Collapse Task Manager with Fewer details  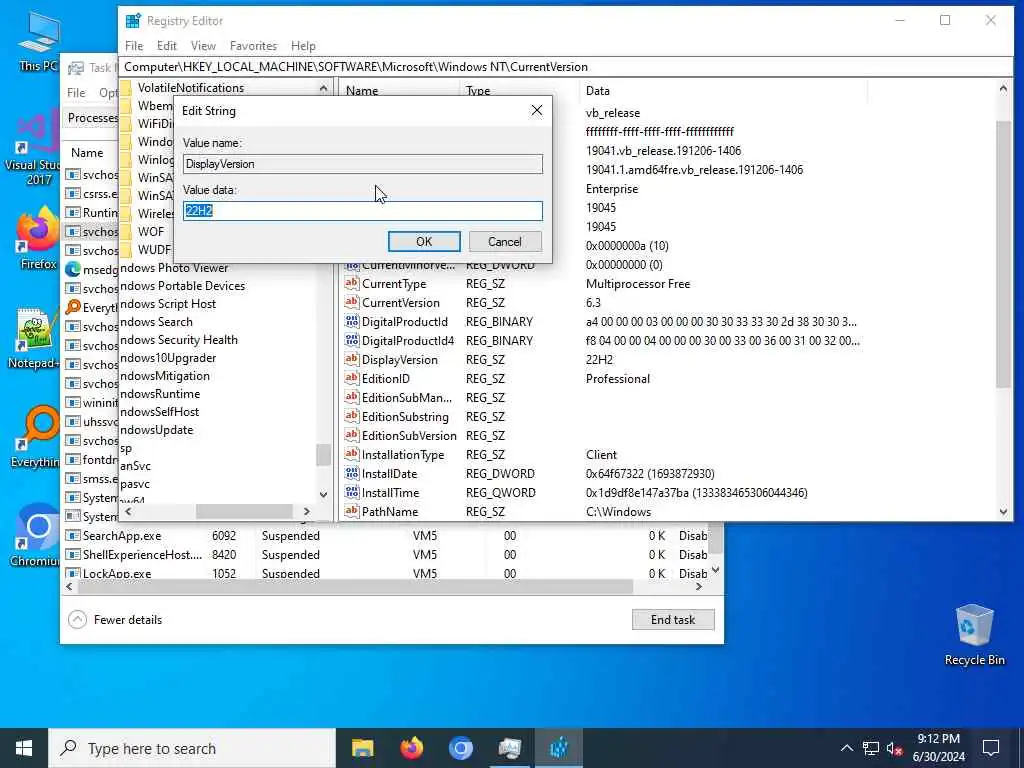point(115,620)
